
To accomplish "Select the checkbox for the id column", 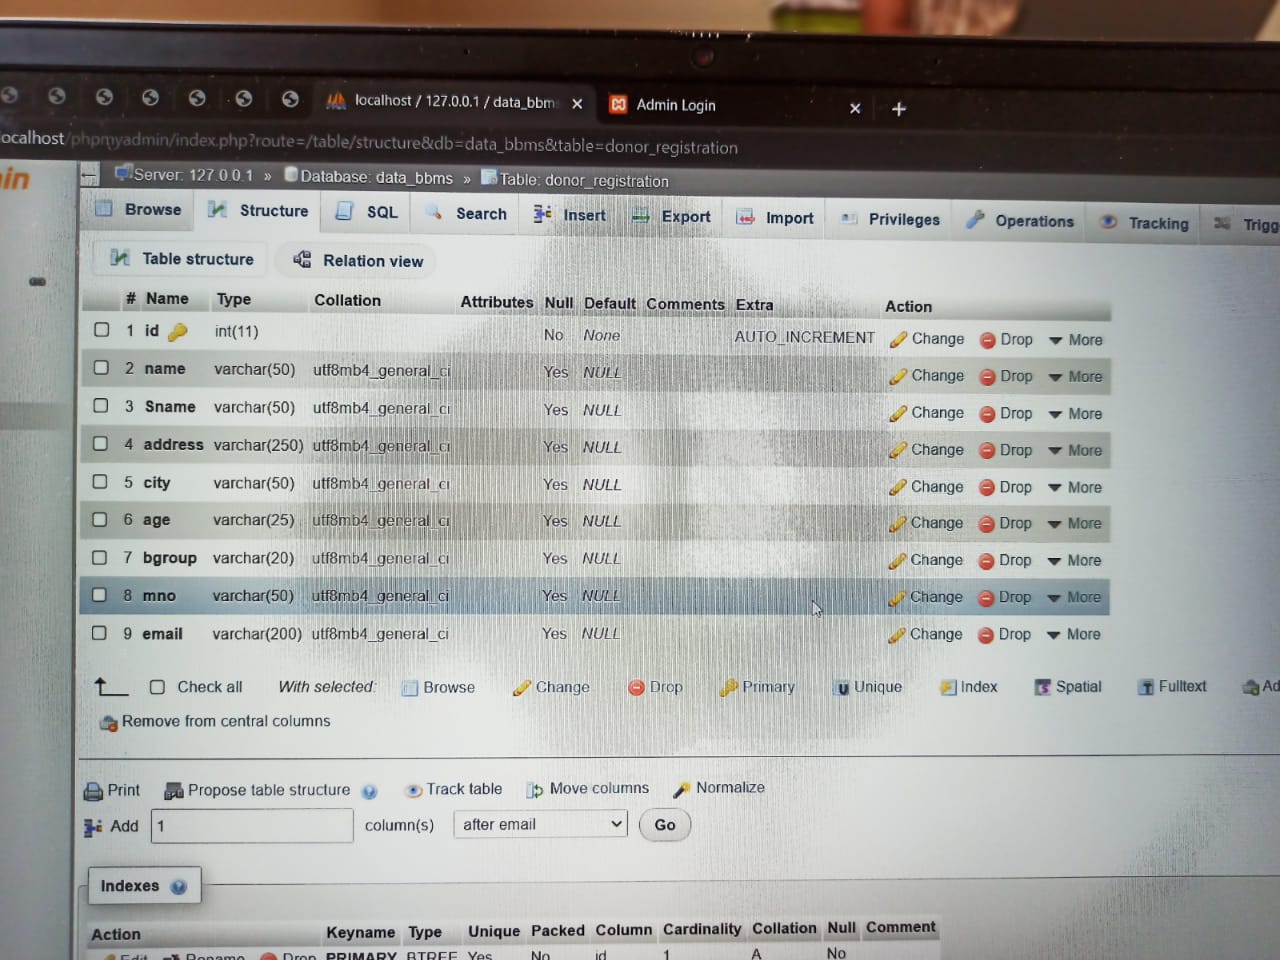I will coord(101,329).
